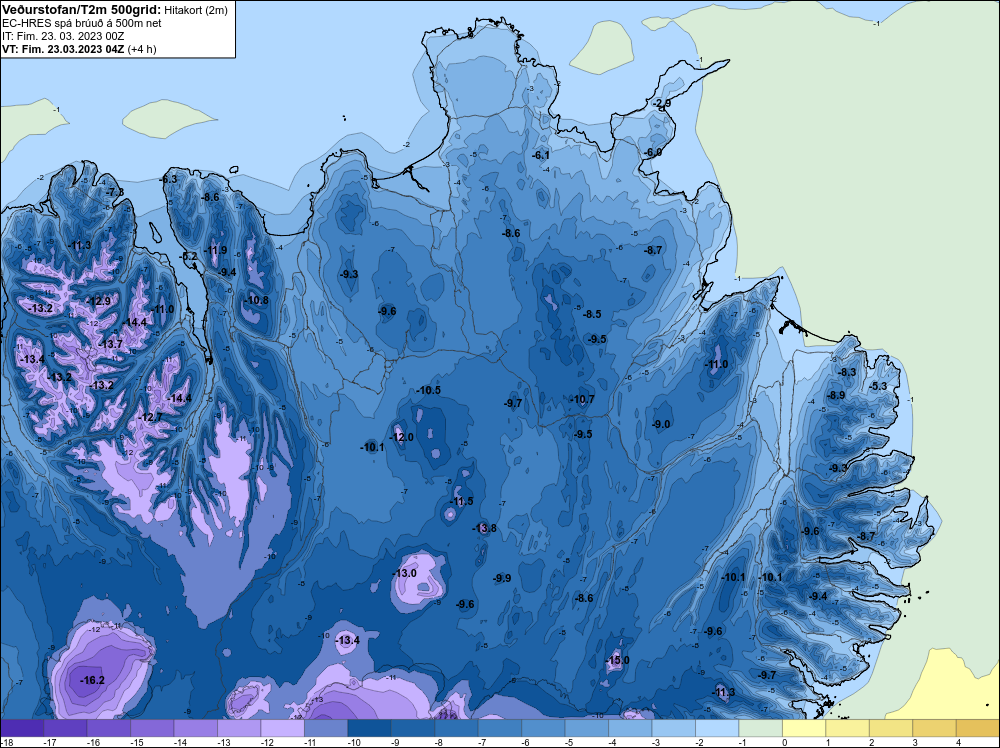The image size is (1000, 748).
Task: Select the -10.5 temperature label
Action: pos(428,390)
